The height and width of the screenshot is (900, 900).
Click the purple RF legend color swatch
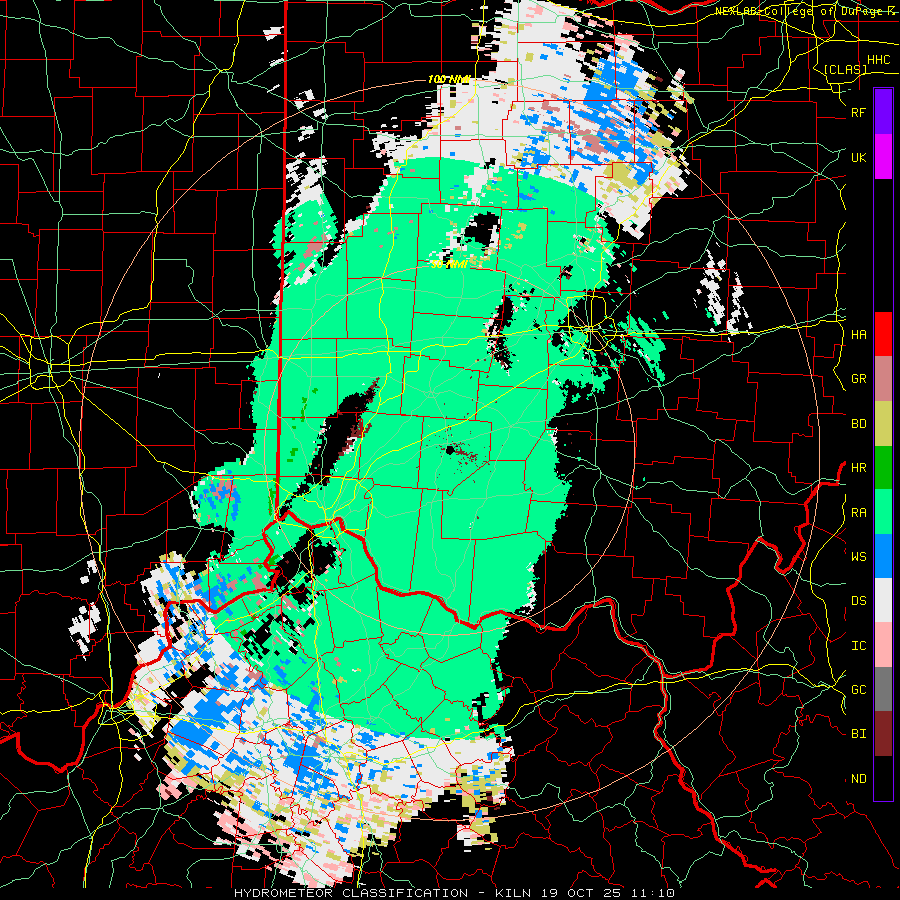point(883,111)
